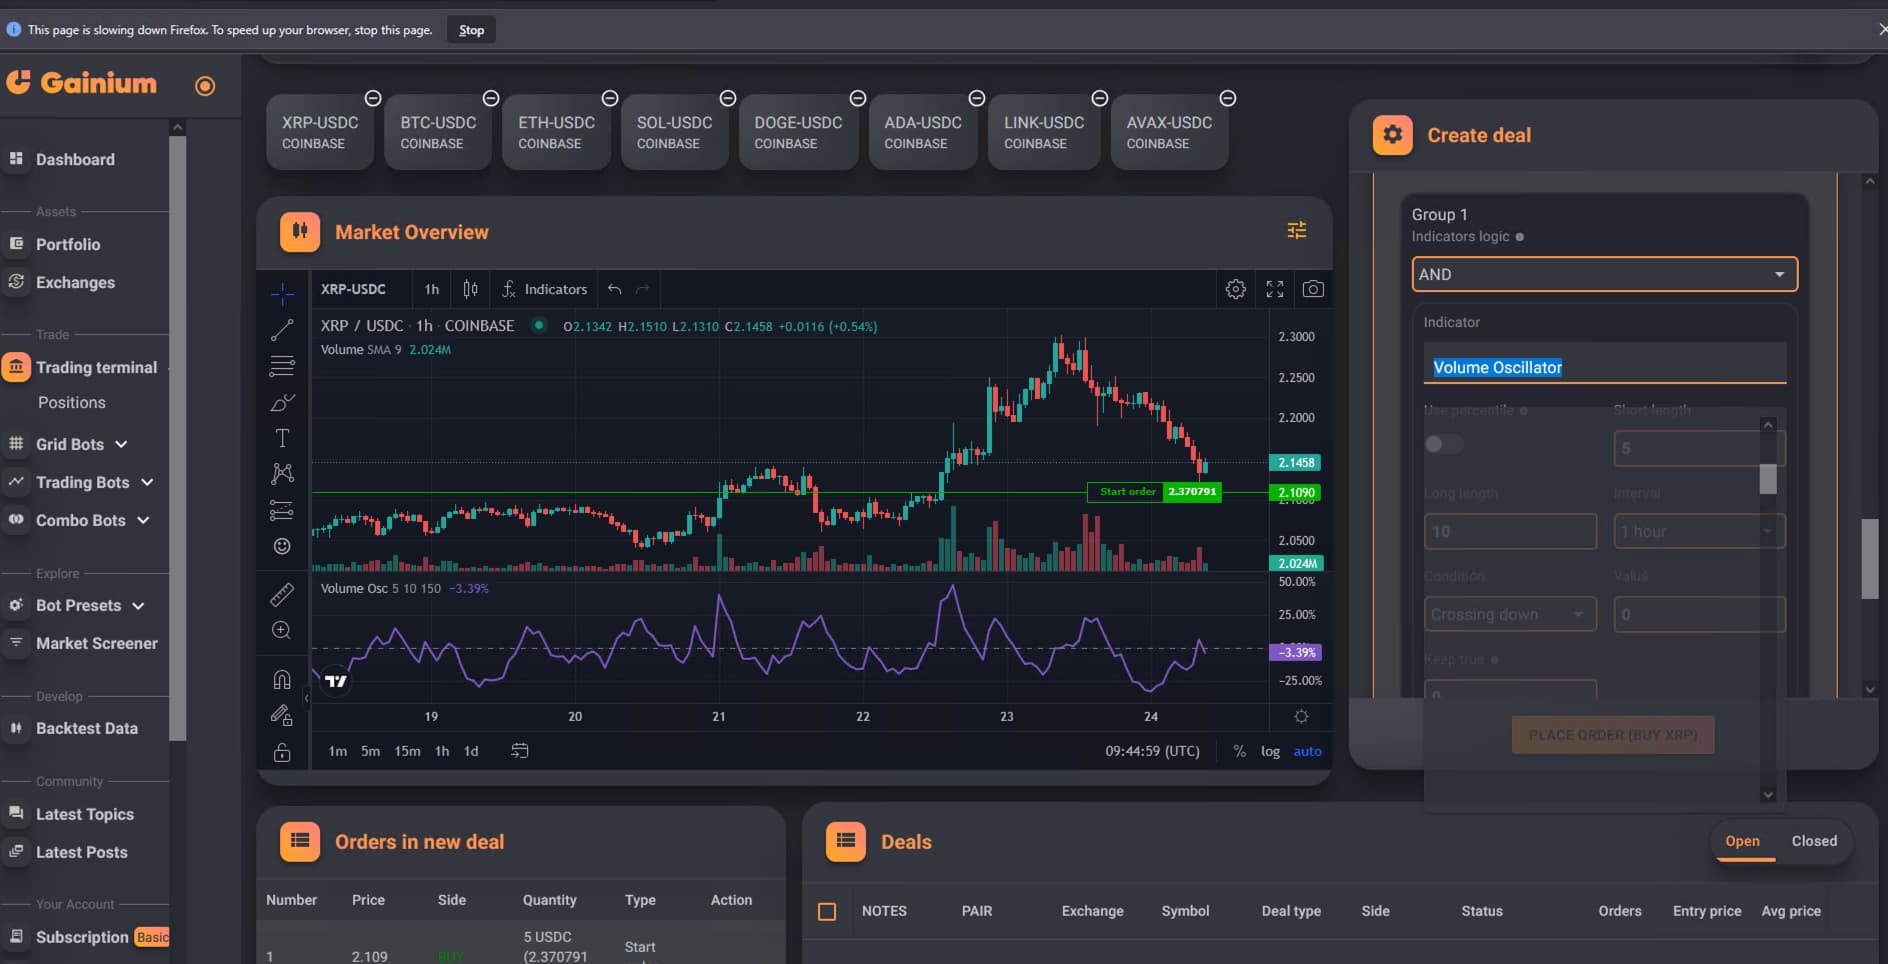The image size is (1888, 964).
Task: Open Portfolio from sidebar
Action: pos(68,244)
